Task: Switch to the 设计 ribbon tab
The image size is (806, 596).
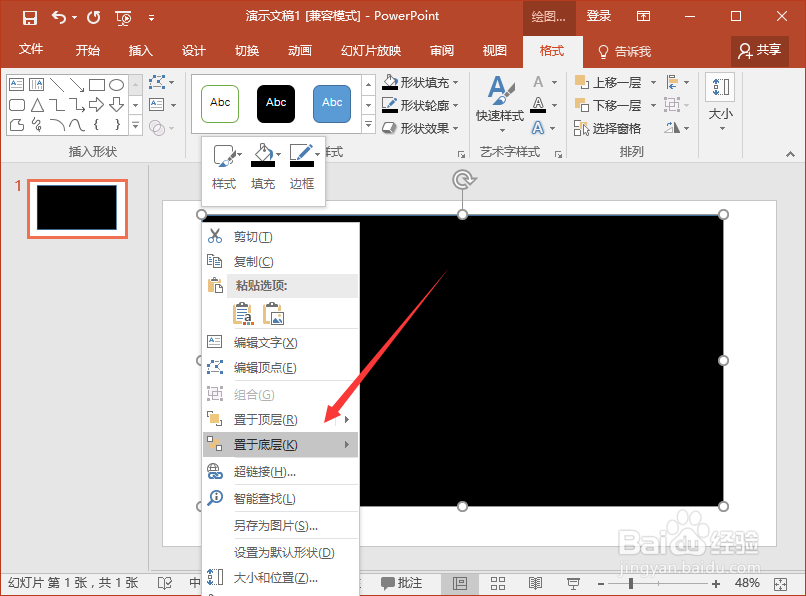Action: (x=194, y=50)
